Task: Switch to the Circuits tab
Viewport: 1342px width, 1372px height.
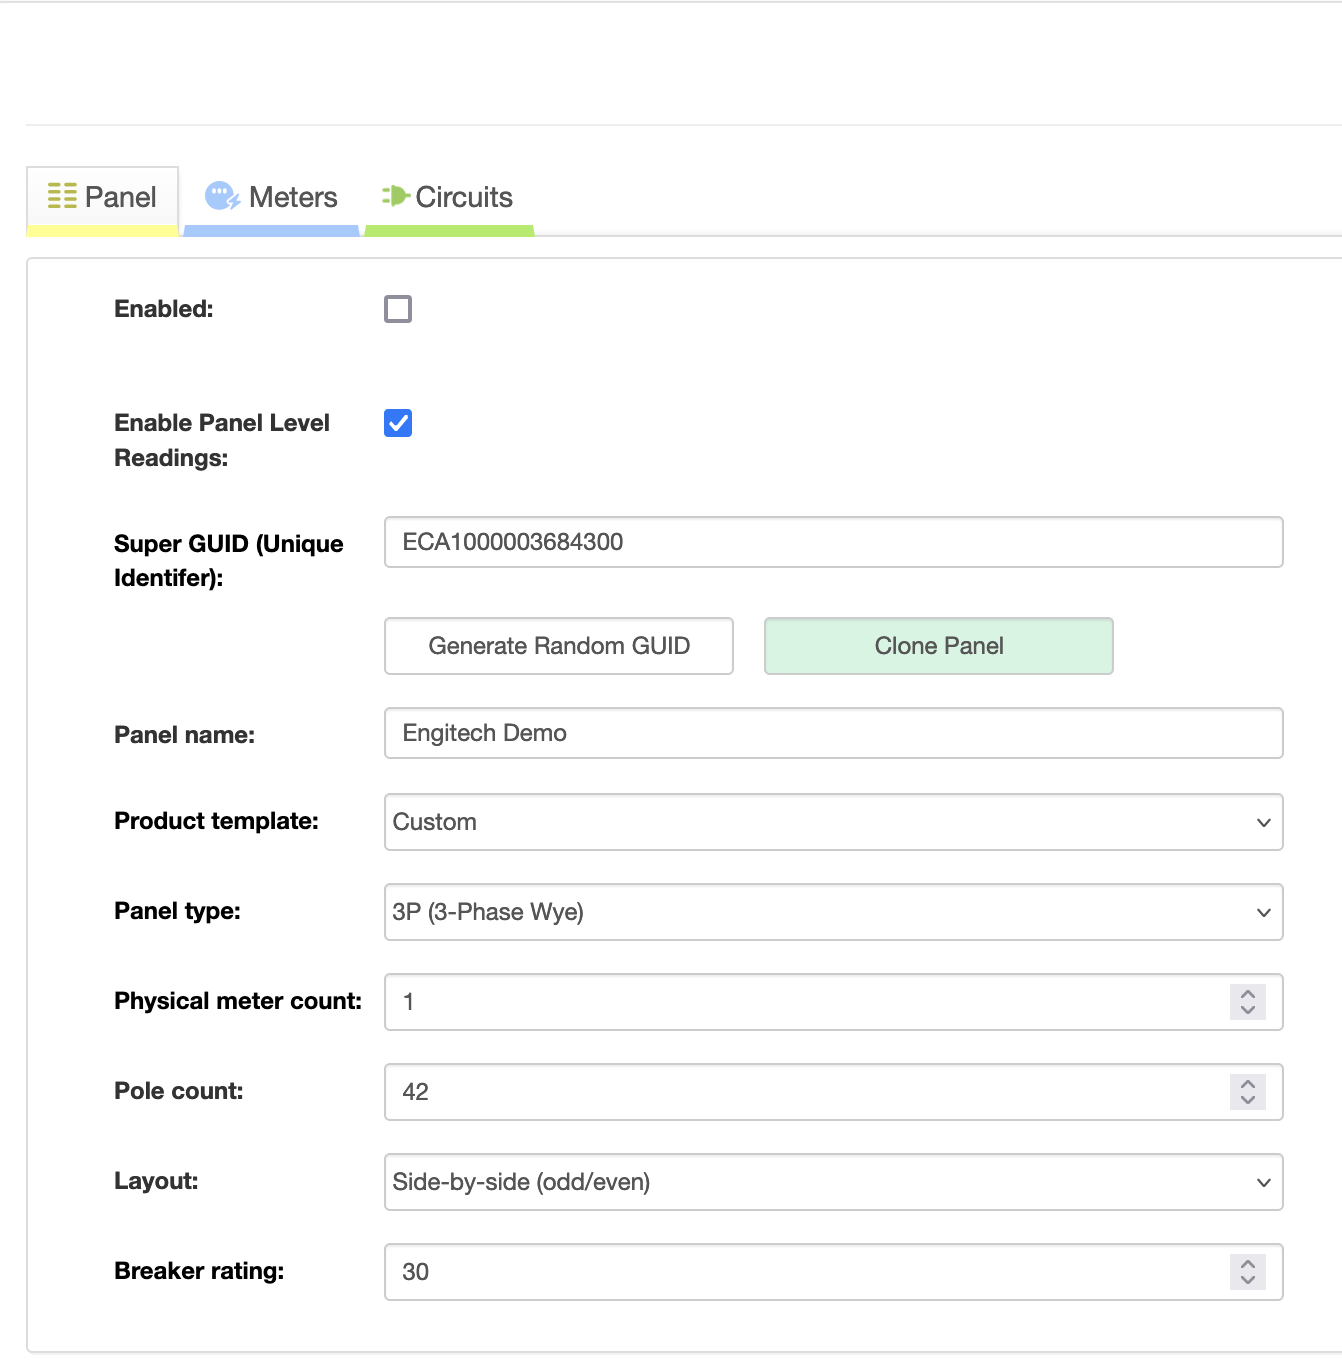Action: (463, 197)
